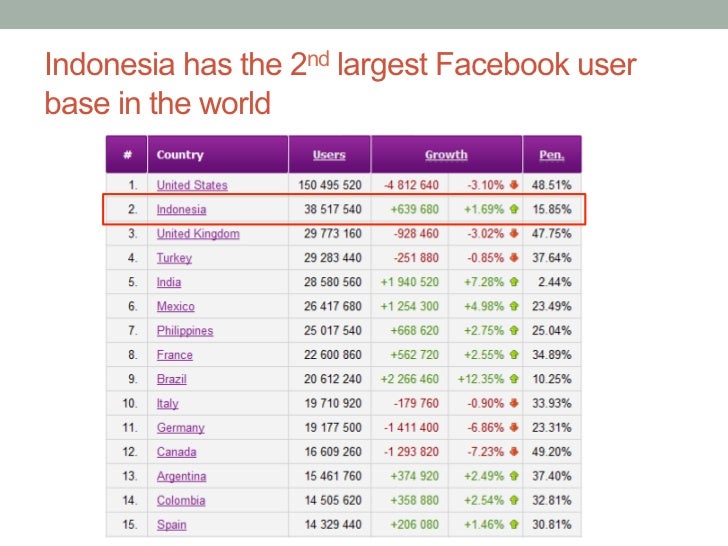Click the green up arrow in Spain row
This screenshot has width=728, height=546.
pyautogui.click(x=514, y=524)
